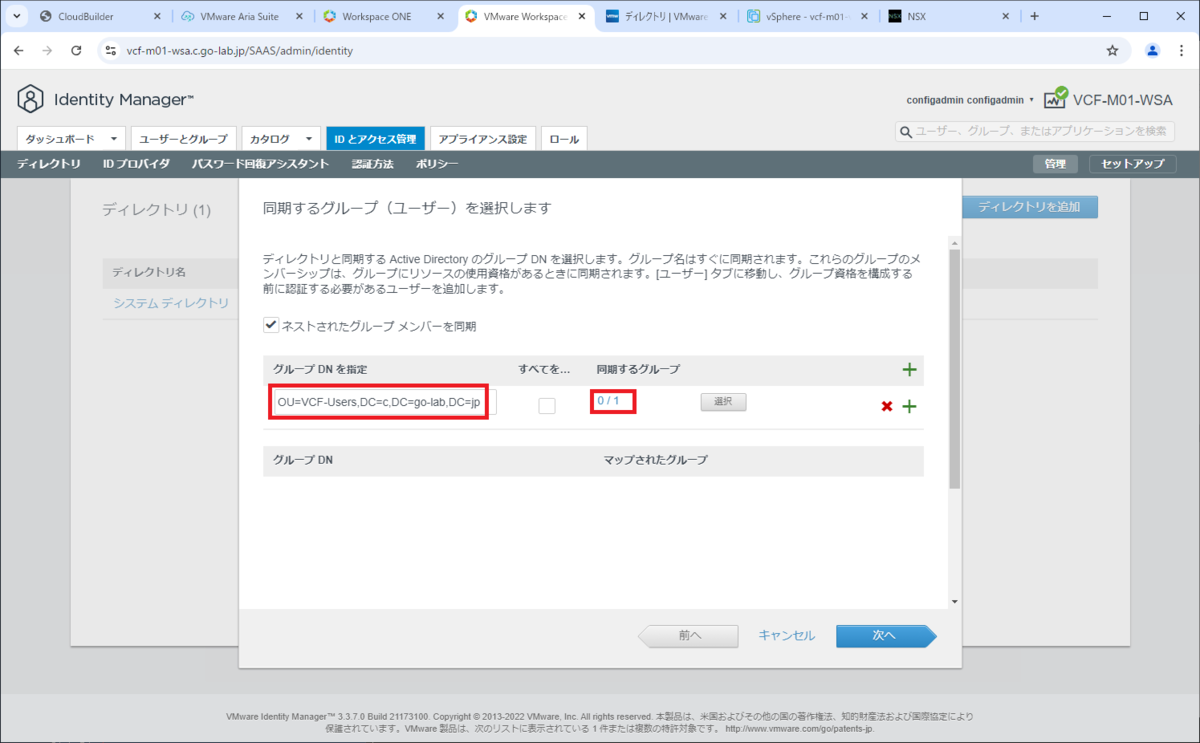The image size is (1200, 743).
Task: Open Chrome tab search chevron
Action: pos(18,16)
